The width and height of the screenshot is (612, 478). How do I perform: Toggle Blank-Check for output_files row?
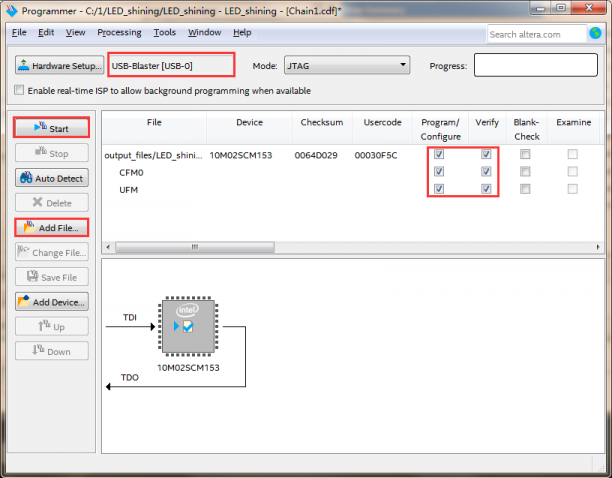coord(525,154)
